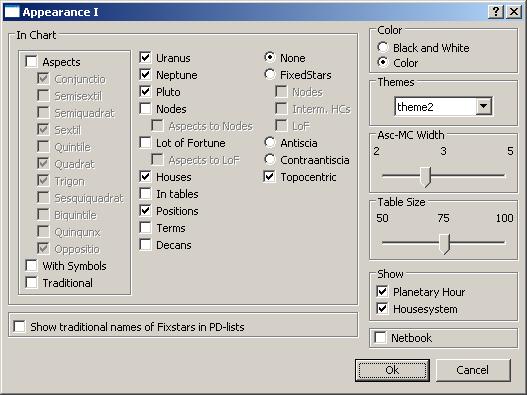Click the Asc-MC Width slider thumb
Image resolution: width=527 pixels, height=395 pixels.
pos(426,176)
